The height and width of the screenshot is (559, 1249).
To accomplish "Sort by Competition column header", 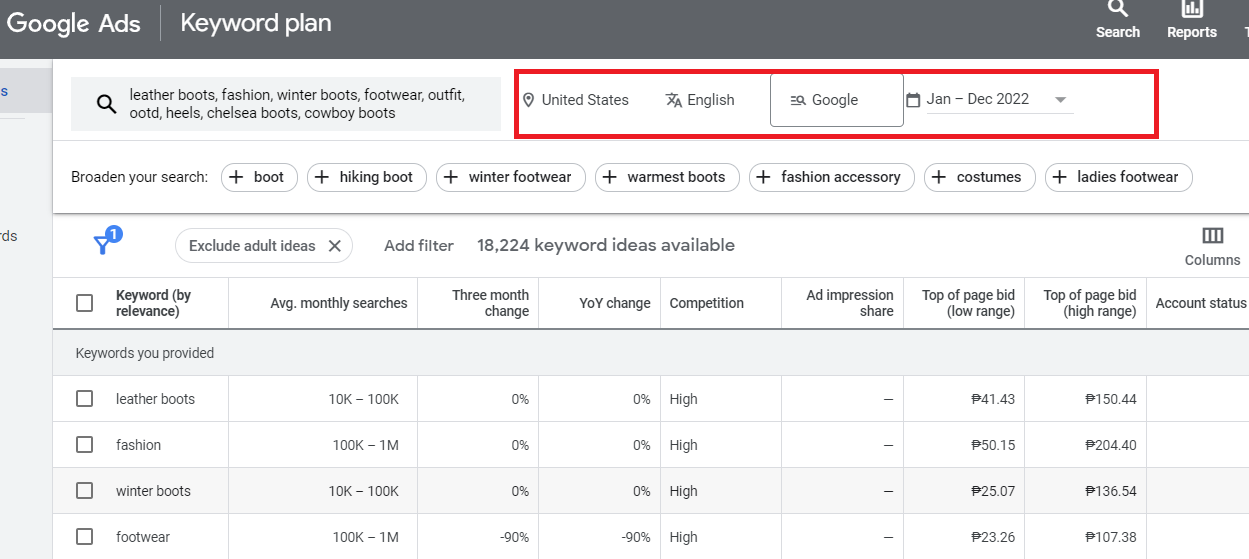I will click(707, 303).
